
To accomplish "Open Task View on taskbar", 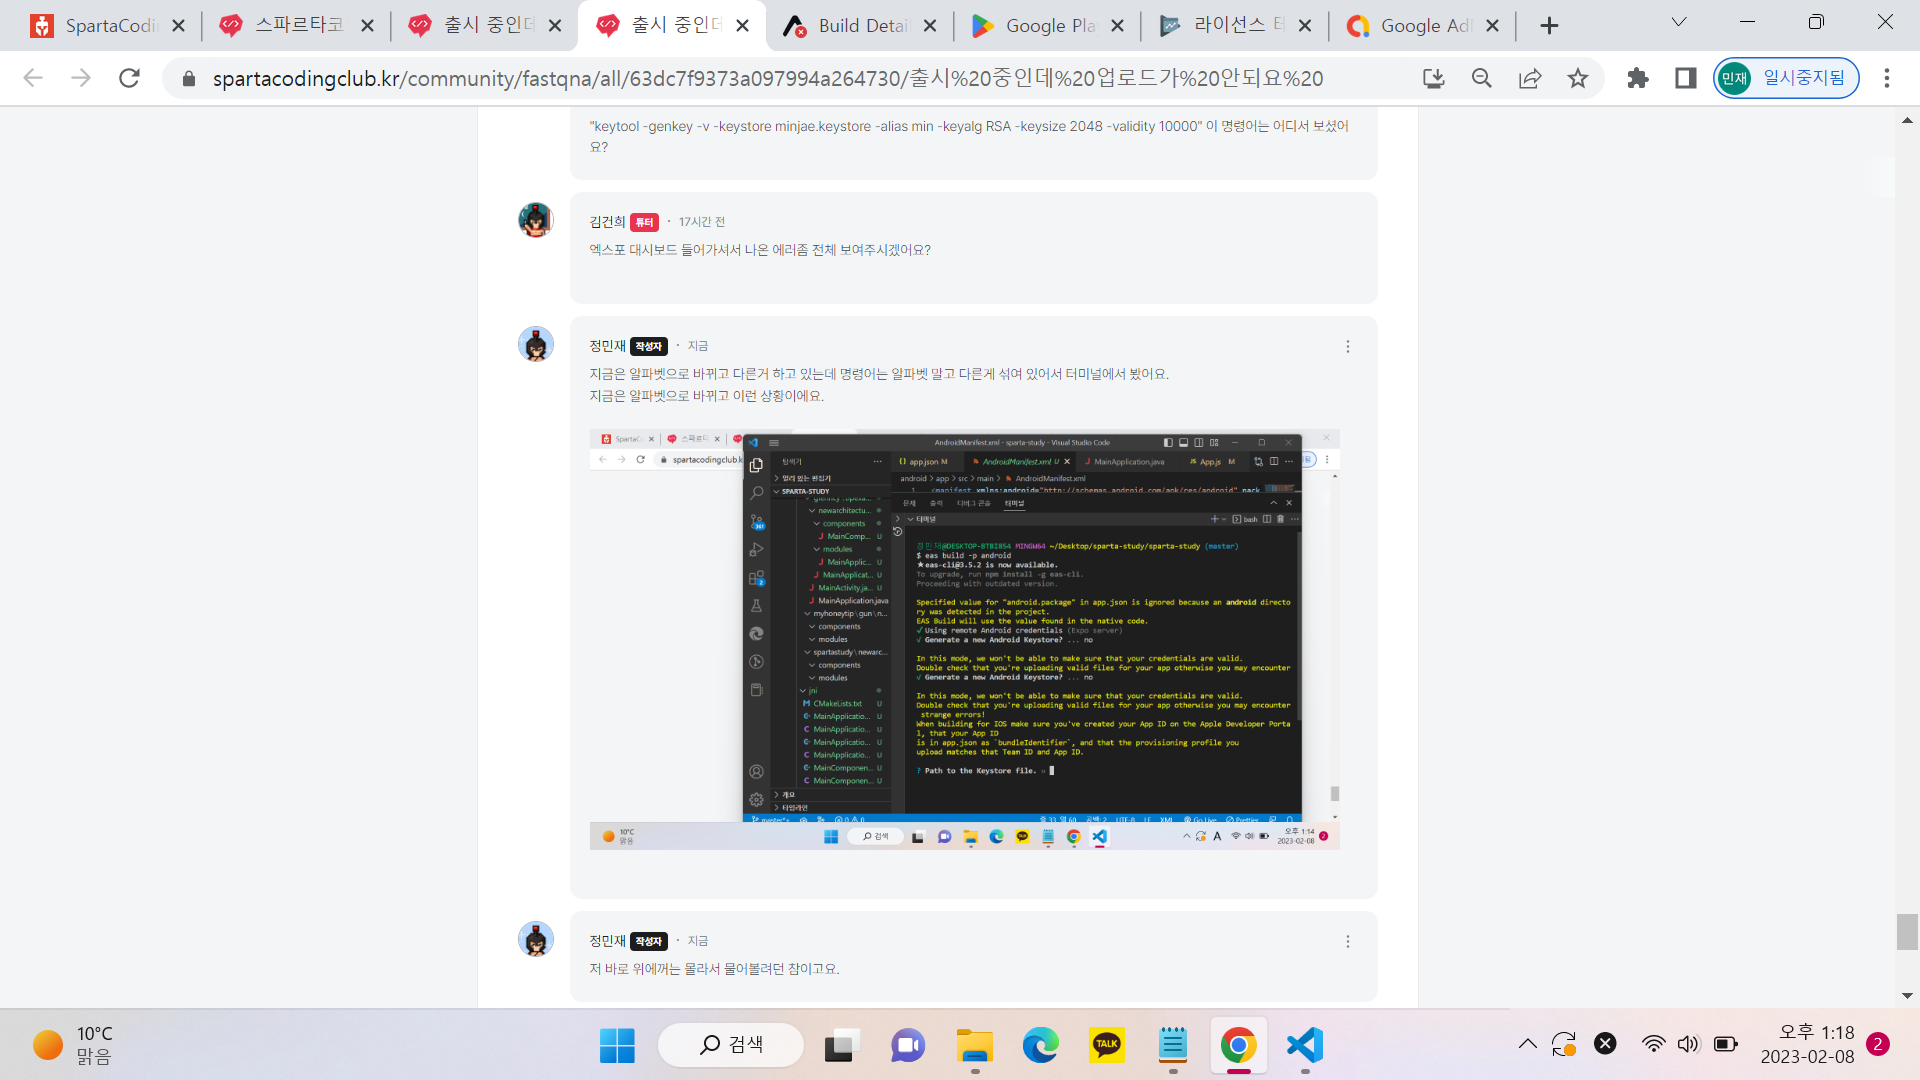I will [x=843, y=1046].
